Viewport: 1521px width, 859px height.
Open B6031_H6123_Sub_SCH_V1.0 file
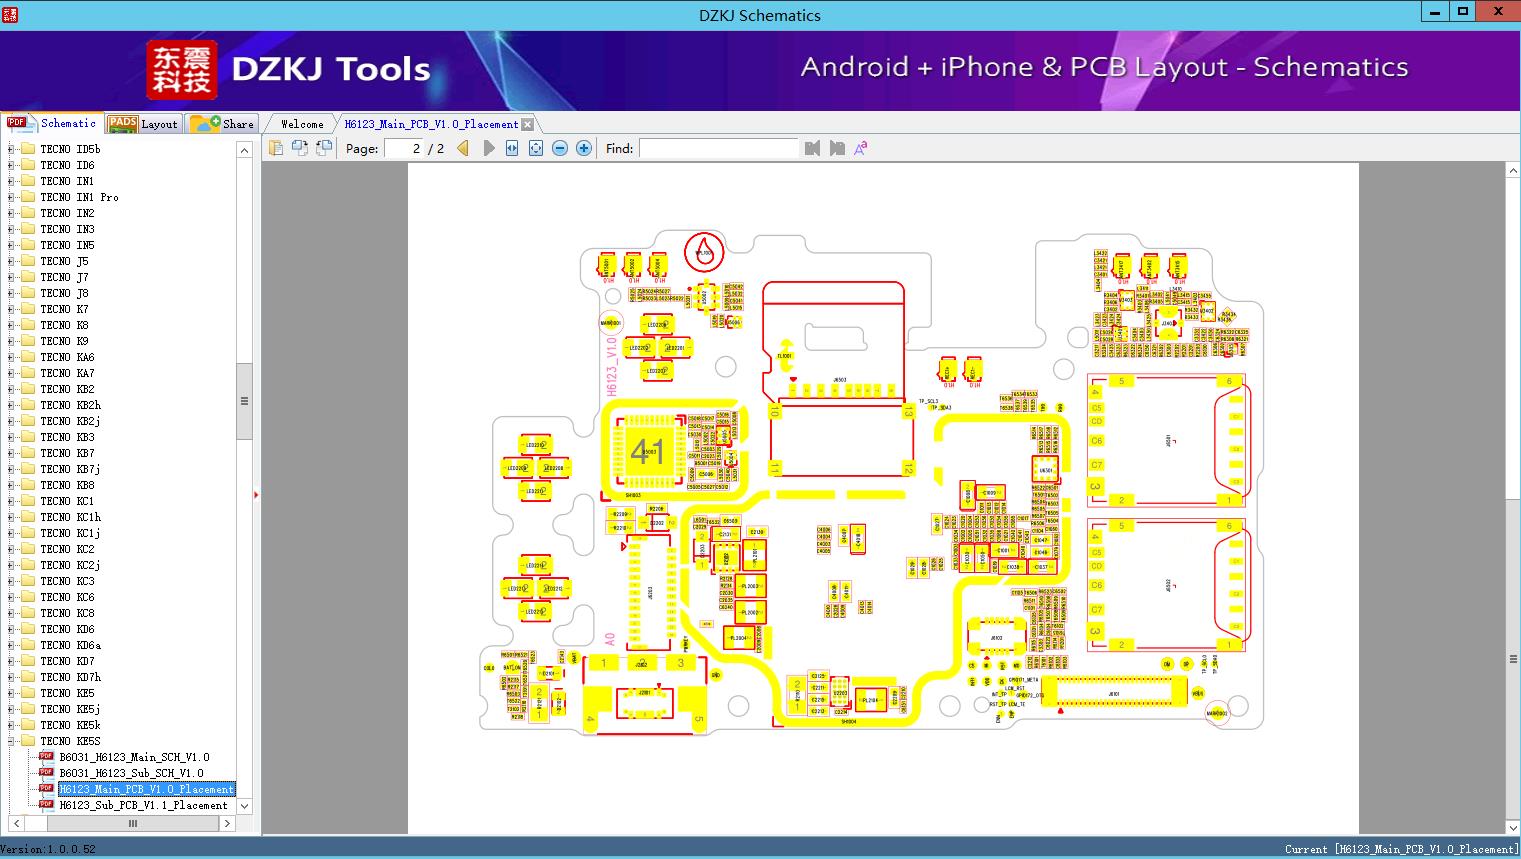click(131, 773)
